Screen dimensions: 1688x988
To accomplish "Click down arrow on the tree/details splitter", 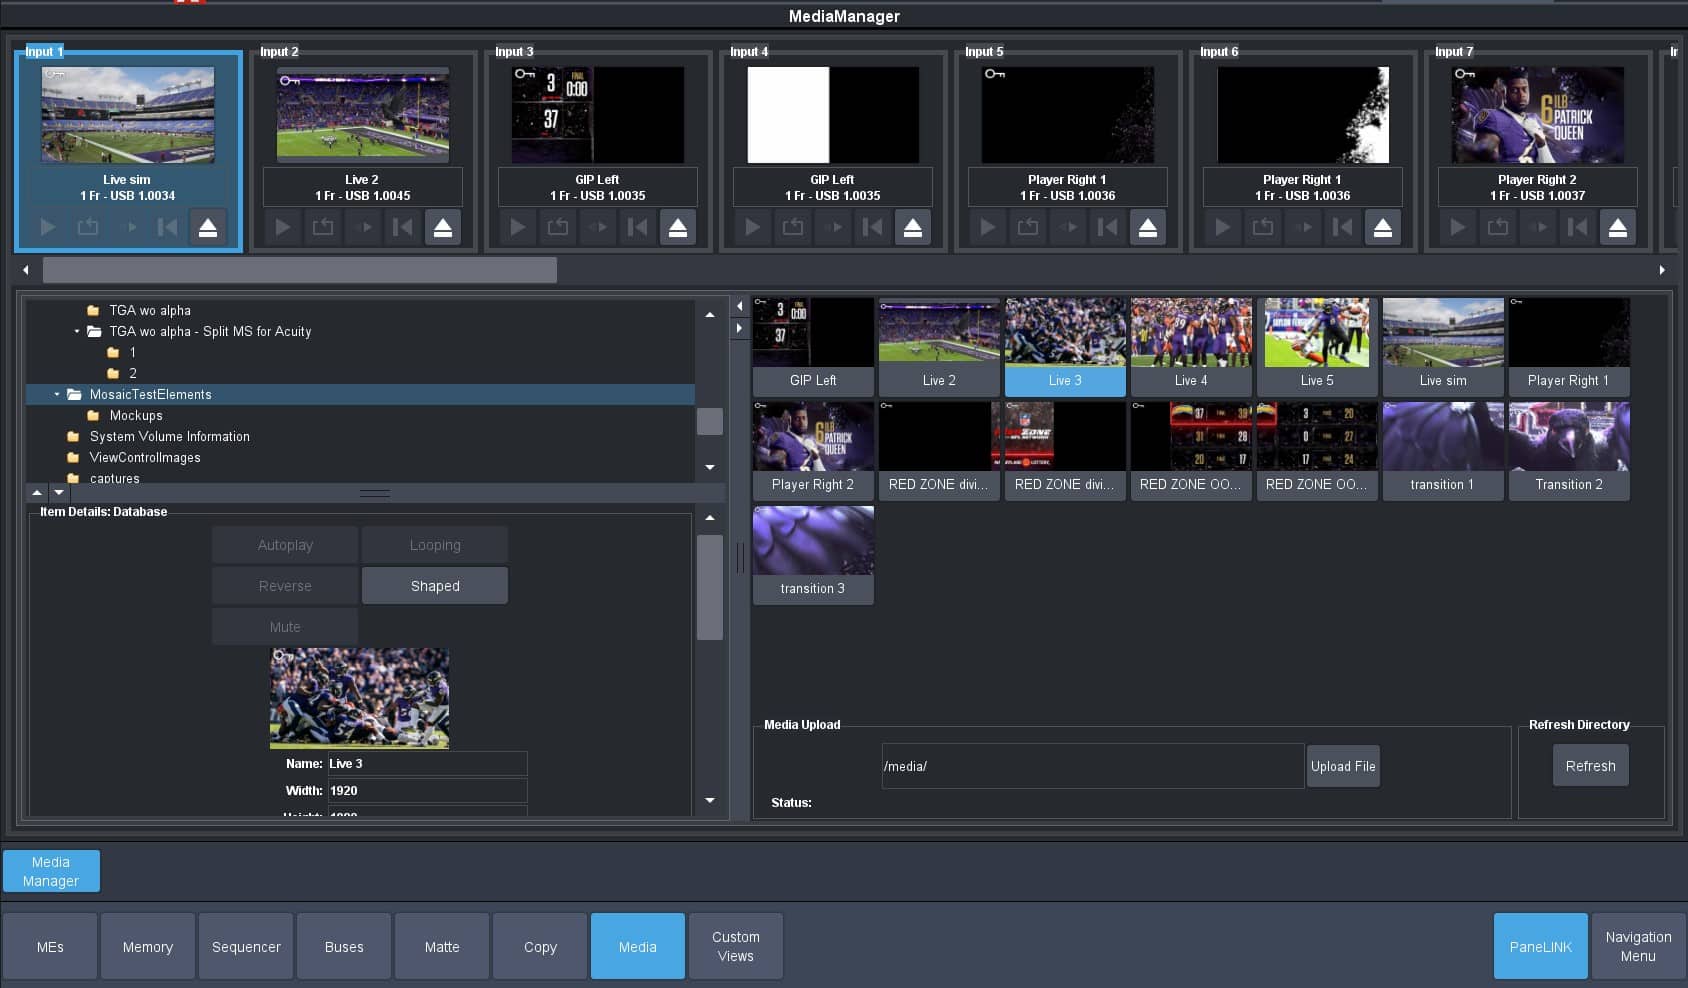I will tap(59, 492).
